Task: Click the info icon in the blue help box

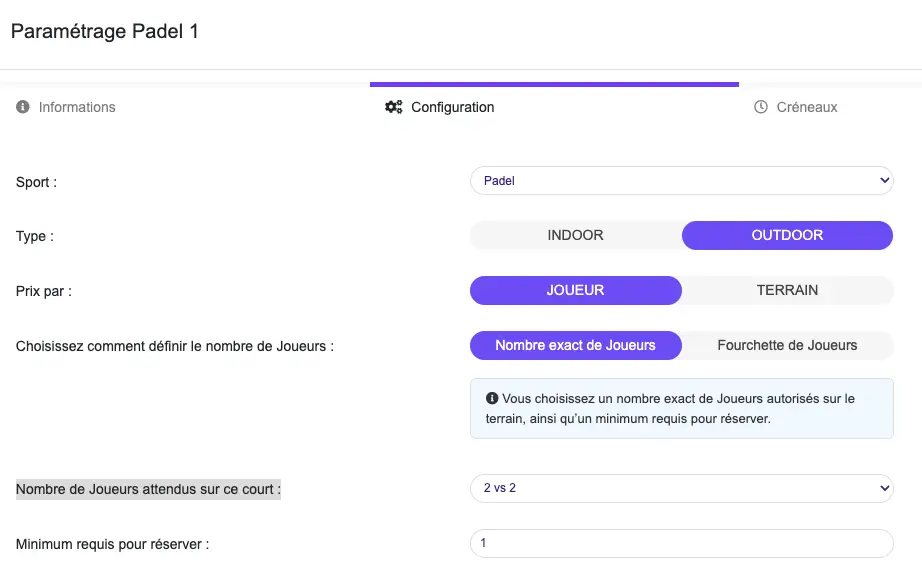Action: [x=492, y=398]
